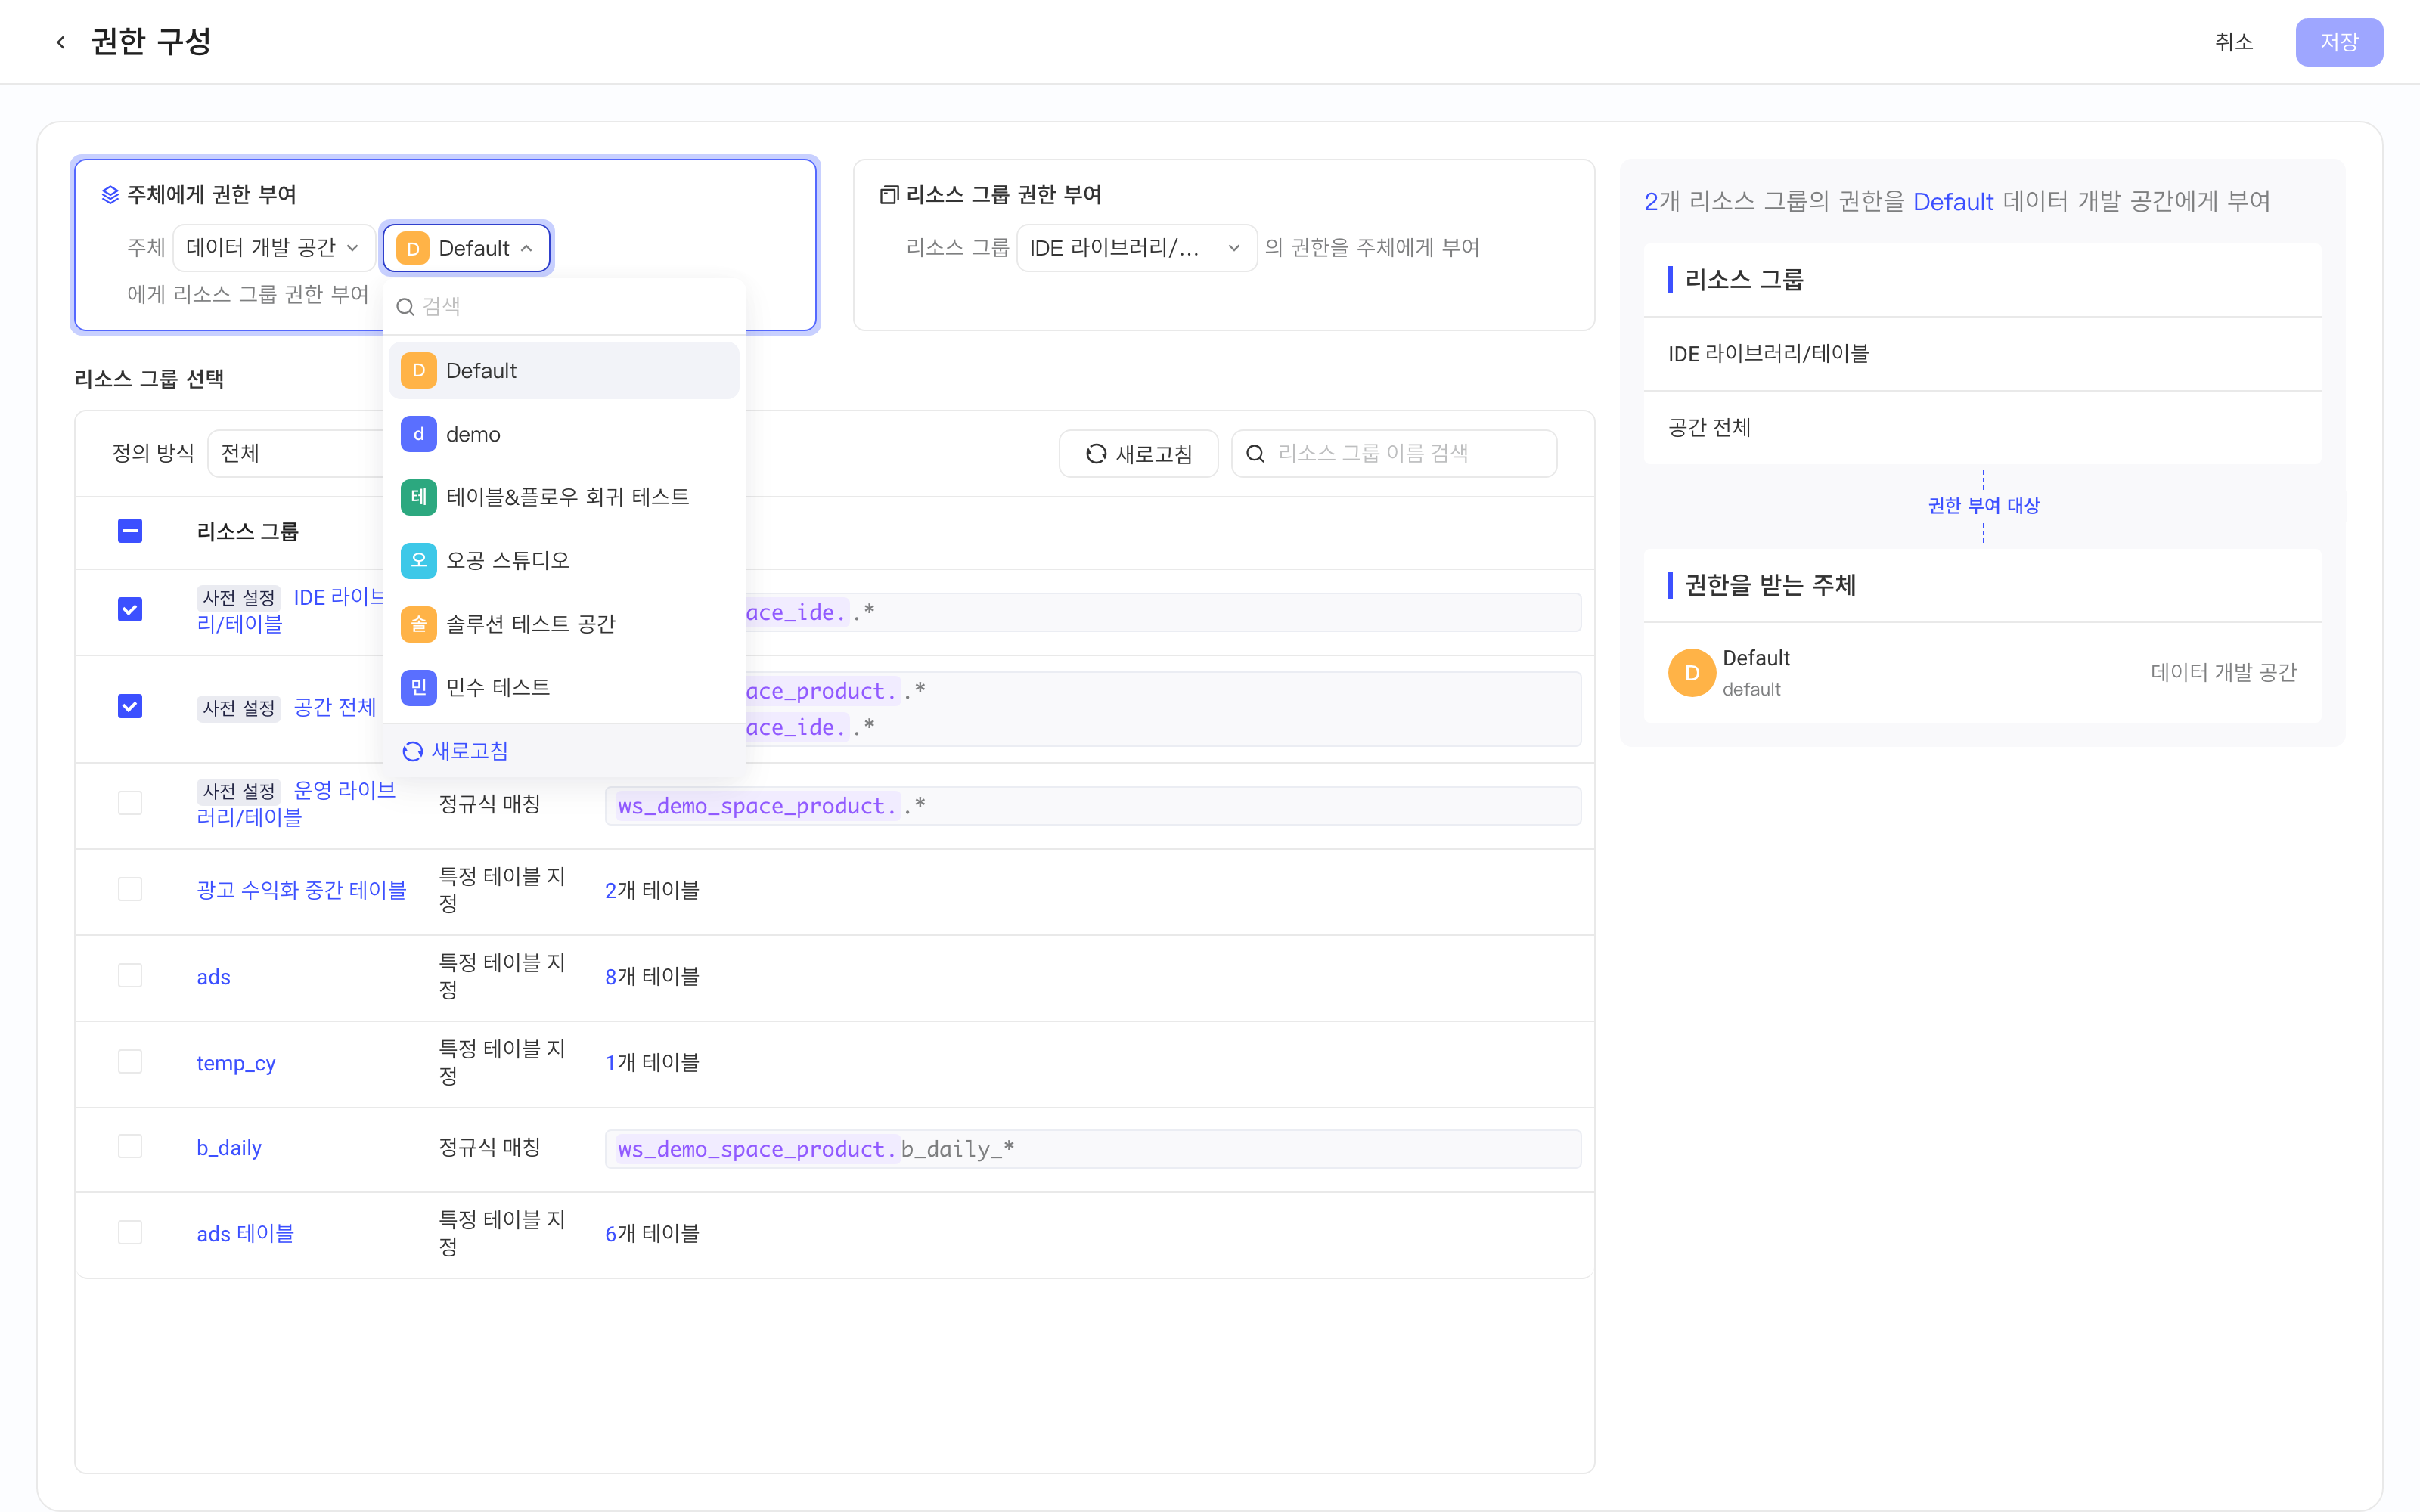Viewport: 2420px width, 1512px height.
Task: Toggle the header select-all checkbox
Action: 130,531
